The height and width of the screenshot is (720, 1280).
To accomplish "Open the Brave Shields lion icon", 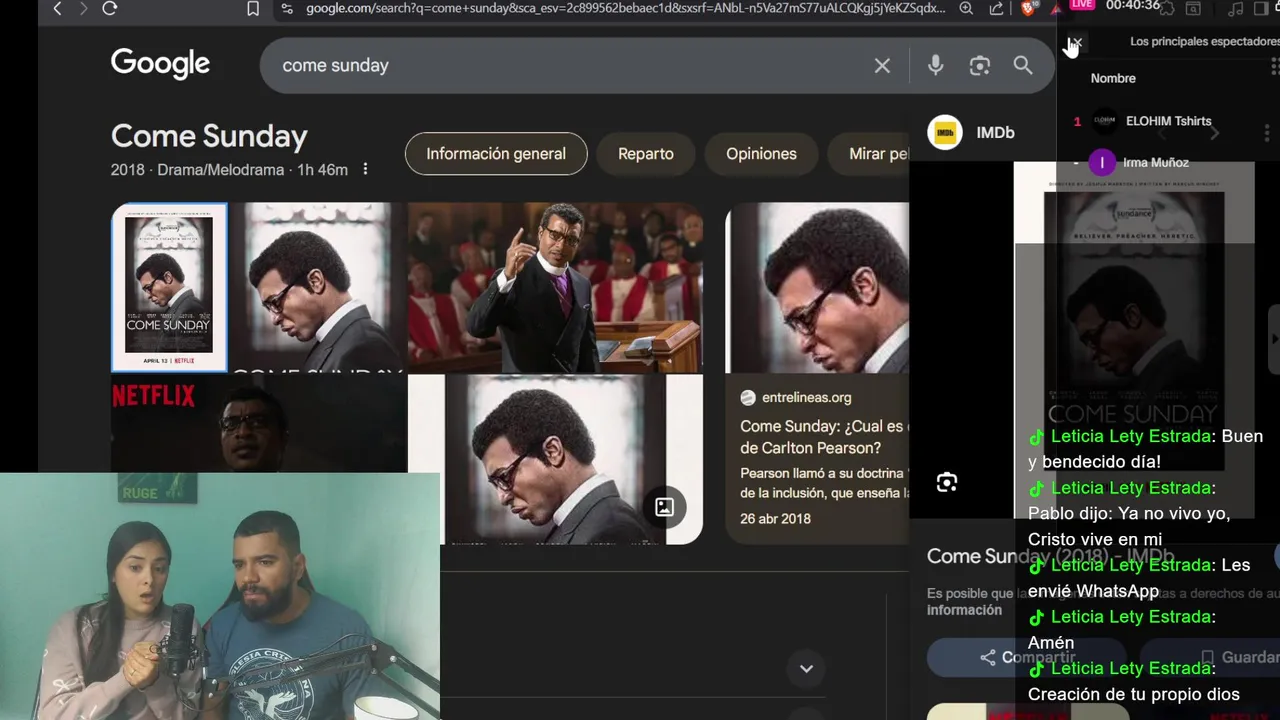I will [1028, 8].
